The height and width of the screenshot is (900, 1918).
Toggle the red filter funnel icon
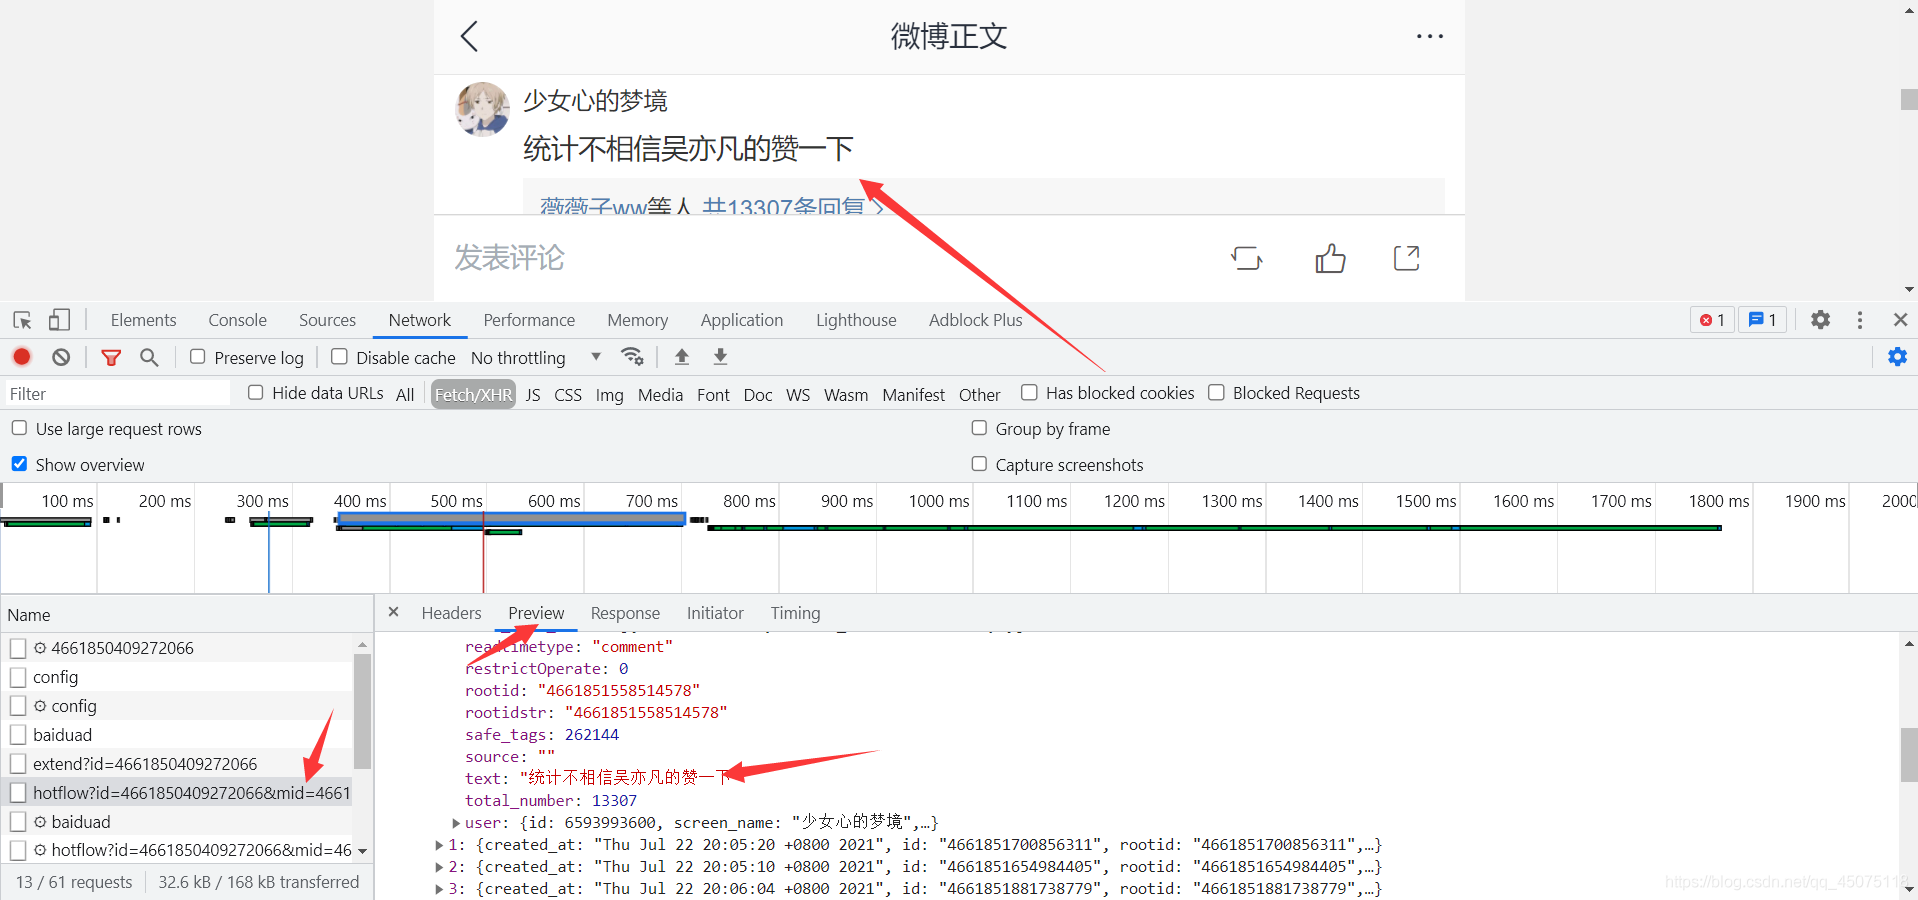point(111,357)
